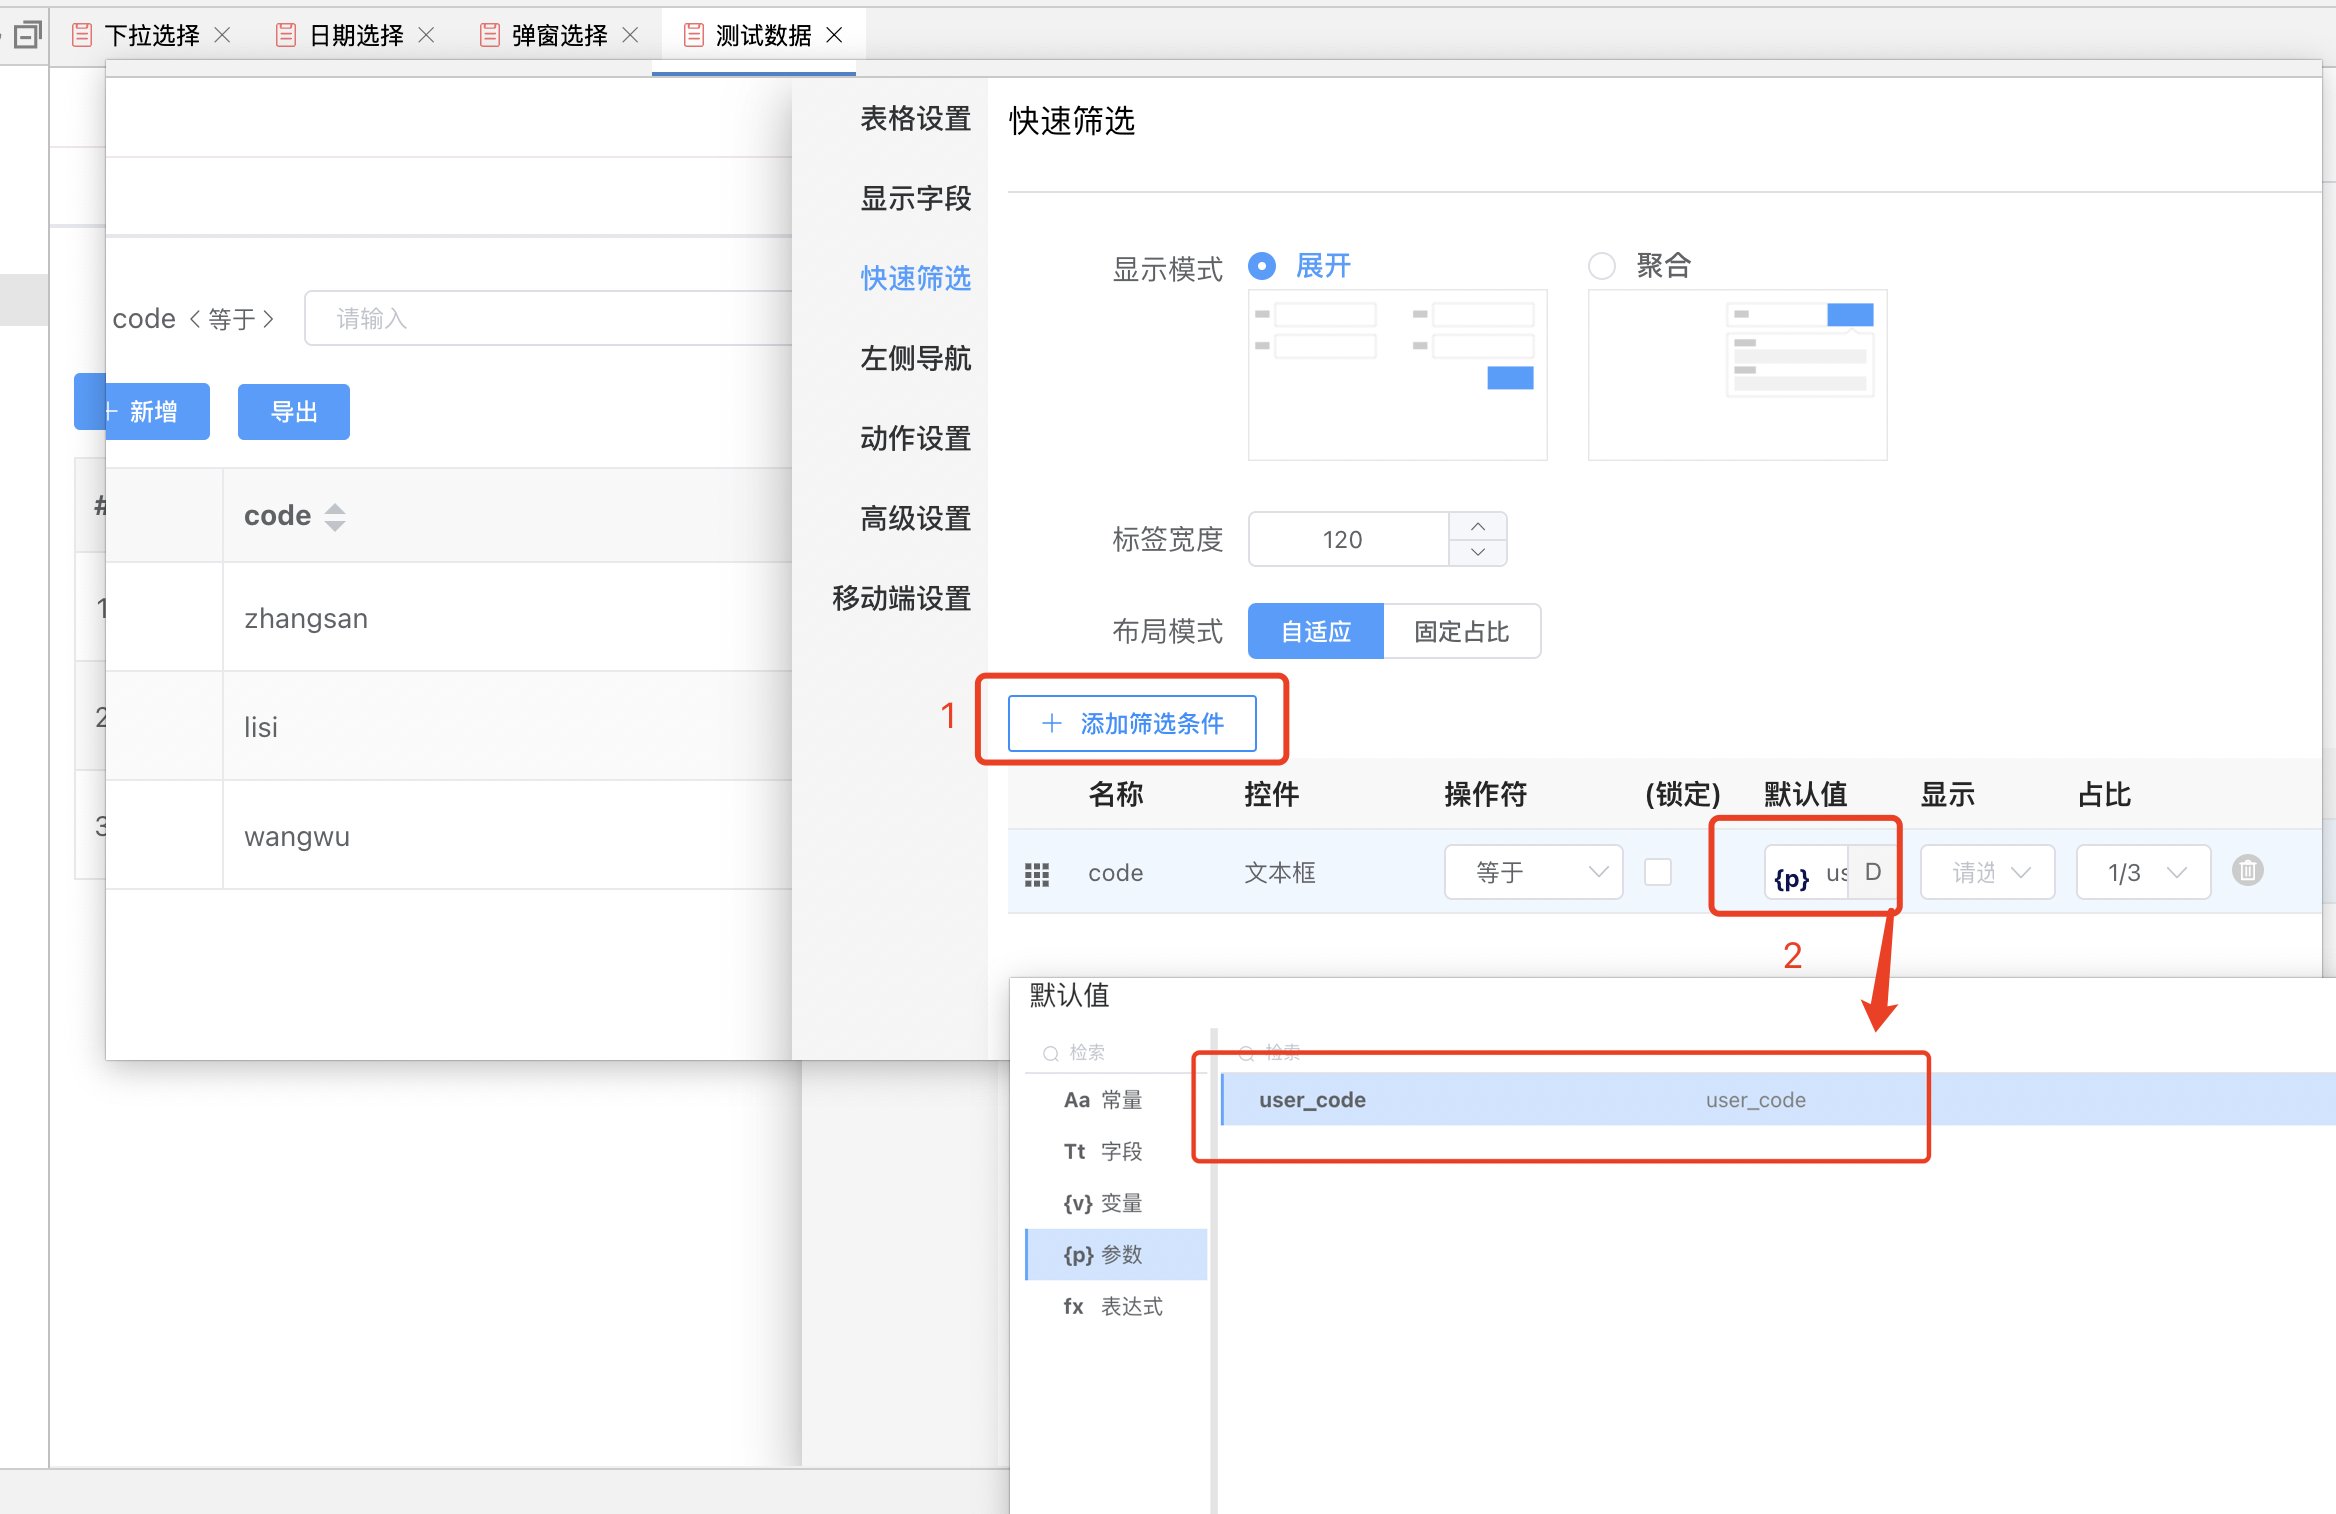Viewport: 2336px width, 1514px height.
Task: Click the {p} parameter icon in default value
Action: click(1791, 878)
